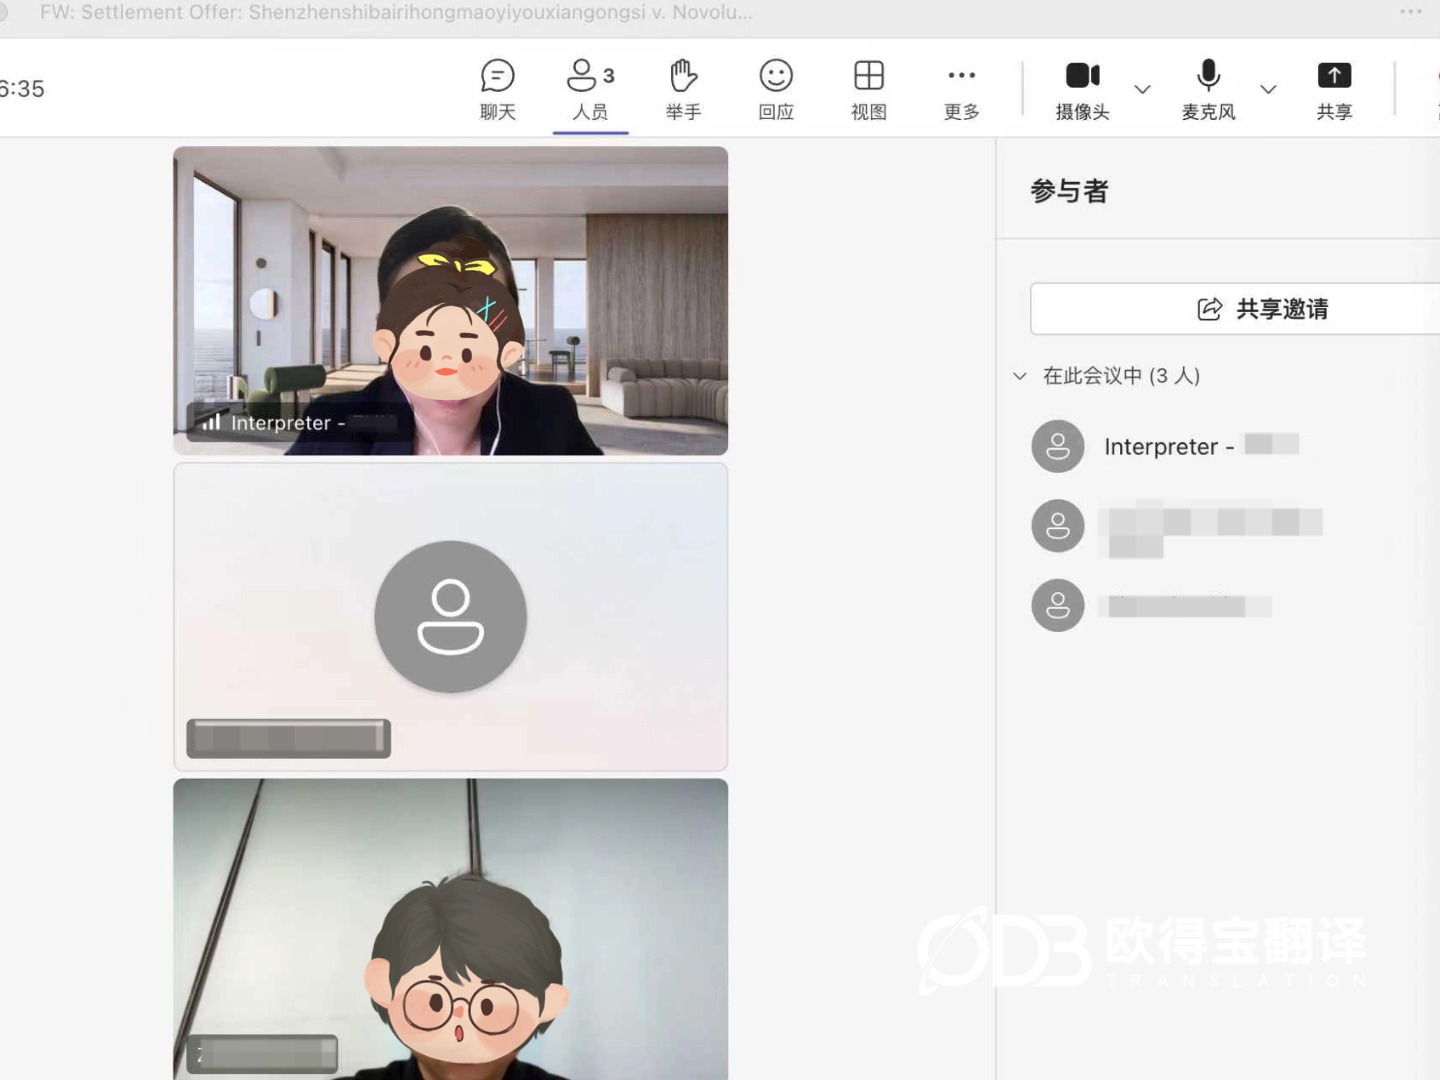Collapse the 在此会议中 (3 人) section
The height and width of the screenshot is (1080, 1440).
[x=1020, y=376]
